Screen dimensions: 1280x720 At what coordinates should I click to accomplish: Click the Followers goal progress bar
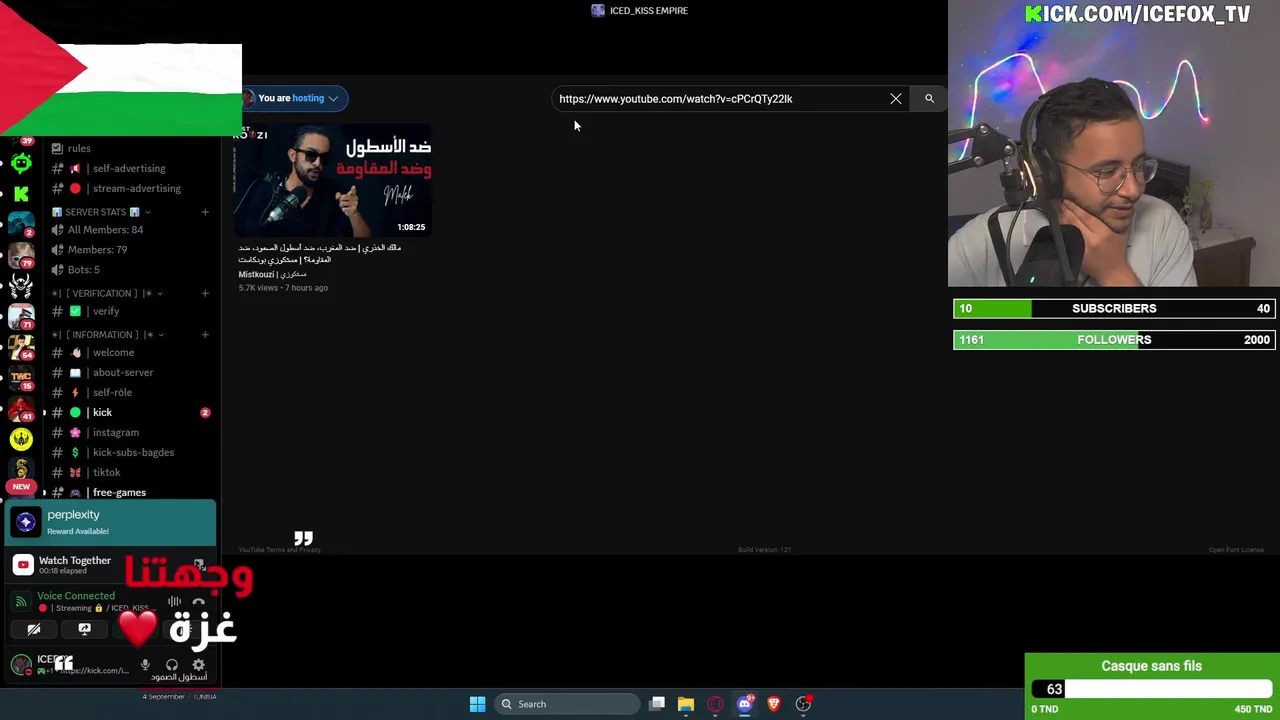(x=1114, y=340)
